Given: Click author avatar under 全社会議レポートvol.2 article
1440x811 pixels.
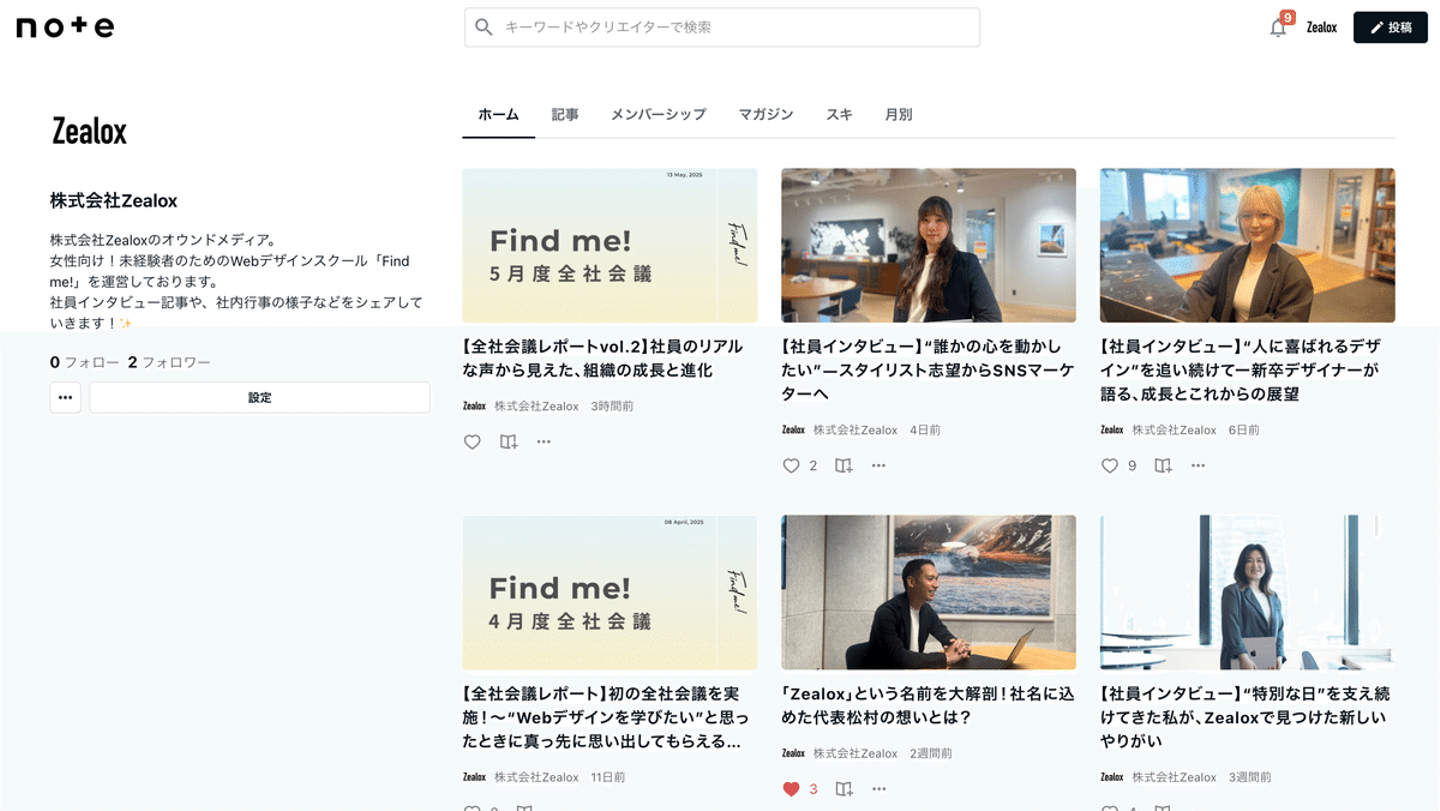Looking at the screenshot, I should pyautogui.click(x=474, y=406).
